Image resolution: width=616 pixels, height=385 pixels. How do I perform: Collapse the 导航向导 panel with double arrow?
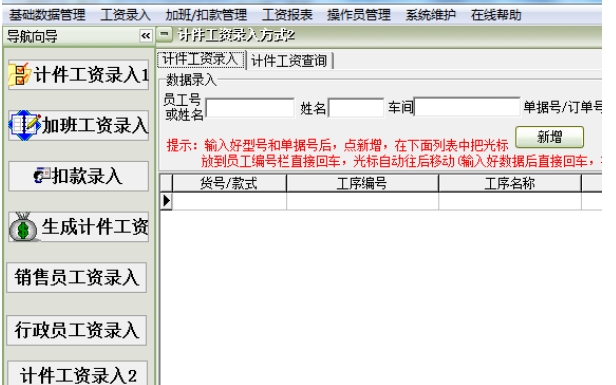point(145,36)
